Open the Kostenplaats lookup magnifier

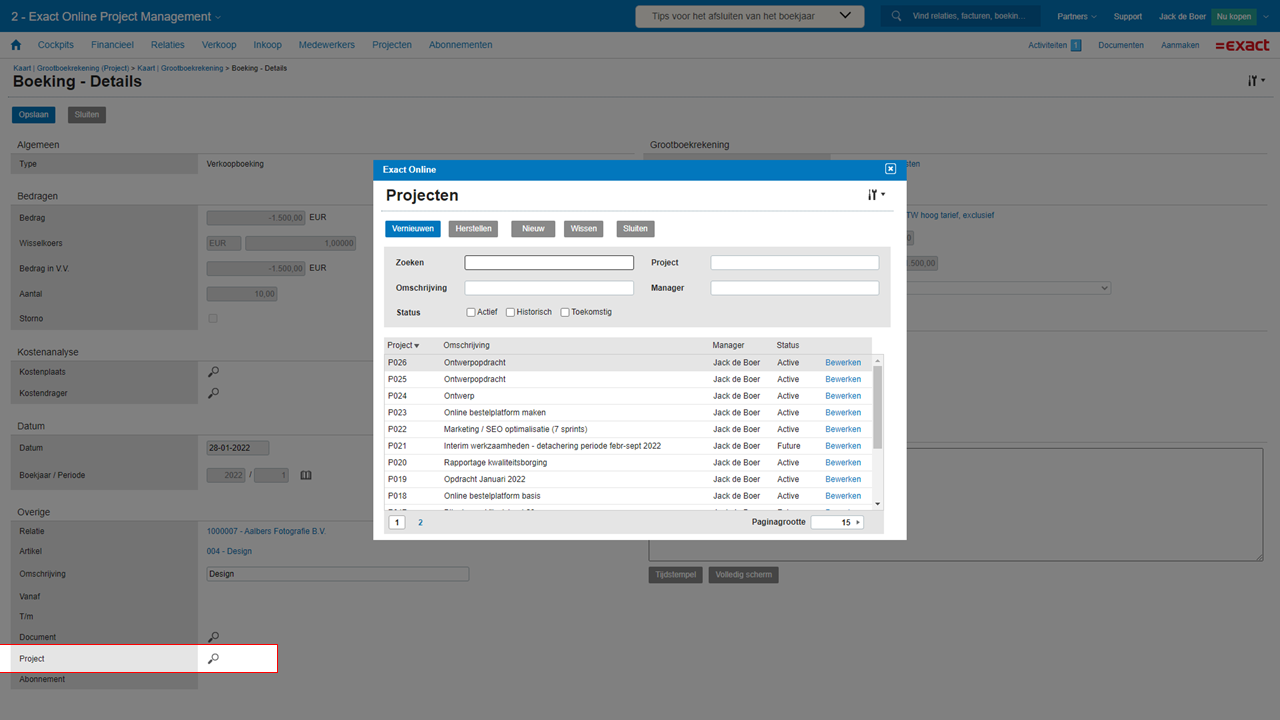(x=213, y=372)
